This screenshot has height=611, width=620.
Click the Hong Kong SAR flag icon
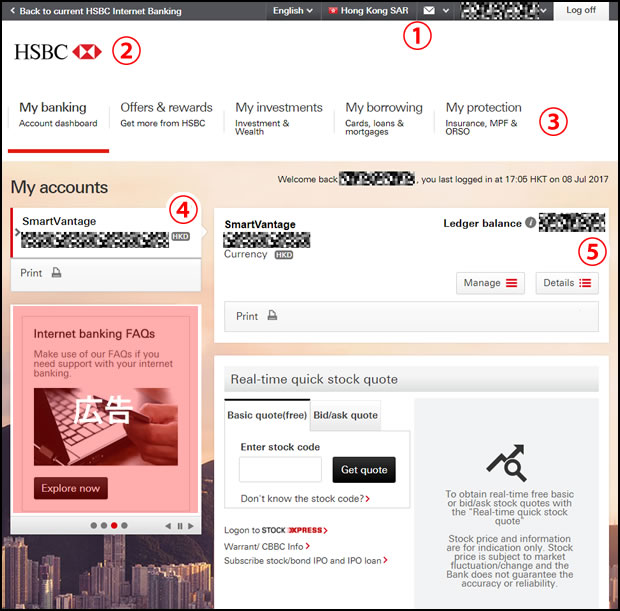point(333,11)
